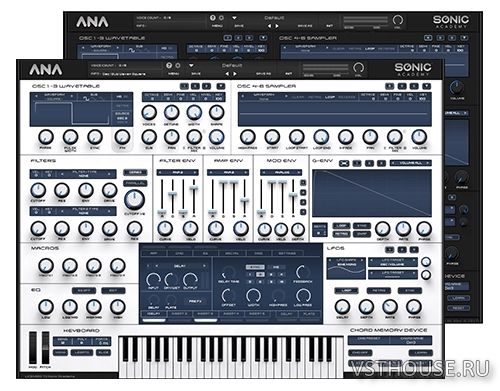Select Insert 3 FX slot tab

pyautogui.click(x=205, y=314)
